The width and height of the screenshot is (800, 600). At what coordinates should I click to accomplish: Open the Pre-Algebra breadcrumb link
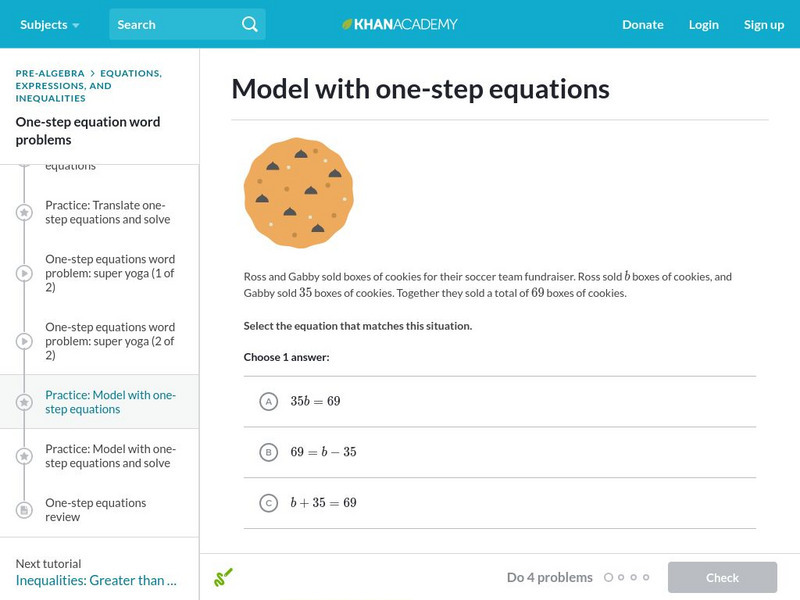coord(49,73)
